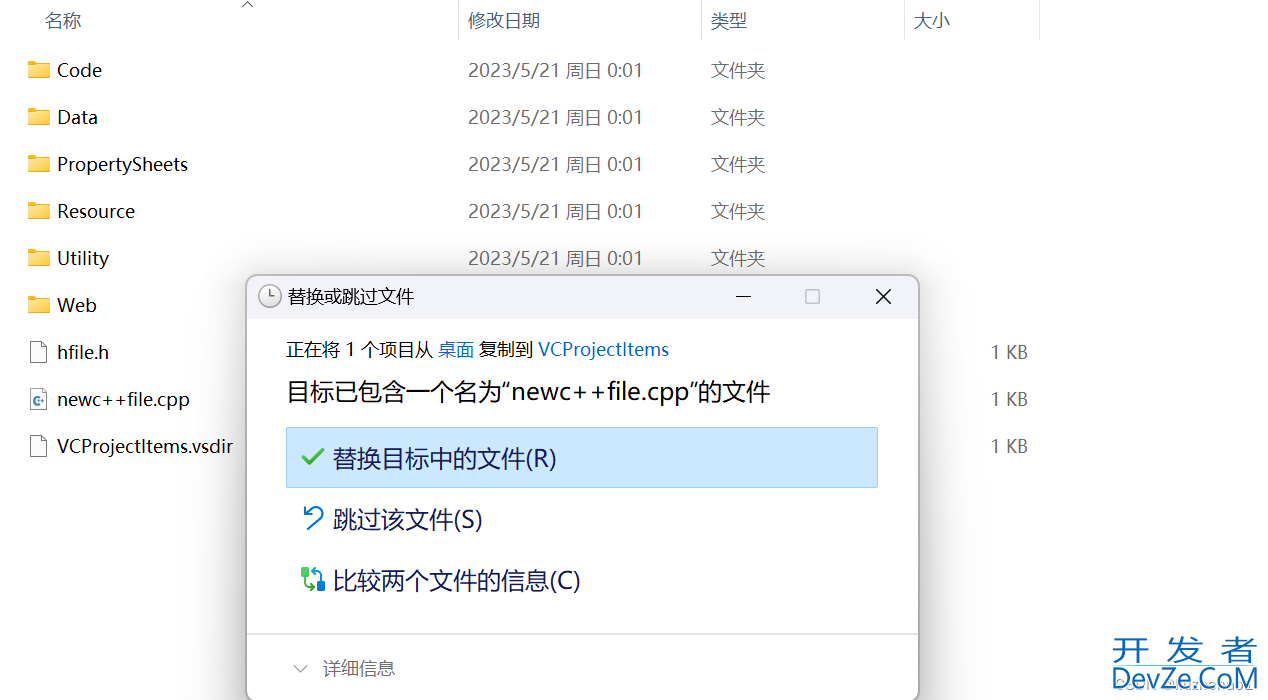
Task: Click 1 KB size of VCProjectItems.vsdir
Action: click(1009, 446)
